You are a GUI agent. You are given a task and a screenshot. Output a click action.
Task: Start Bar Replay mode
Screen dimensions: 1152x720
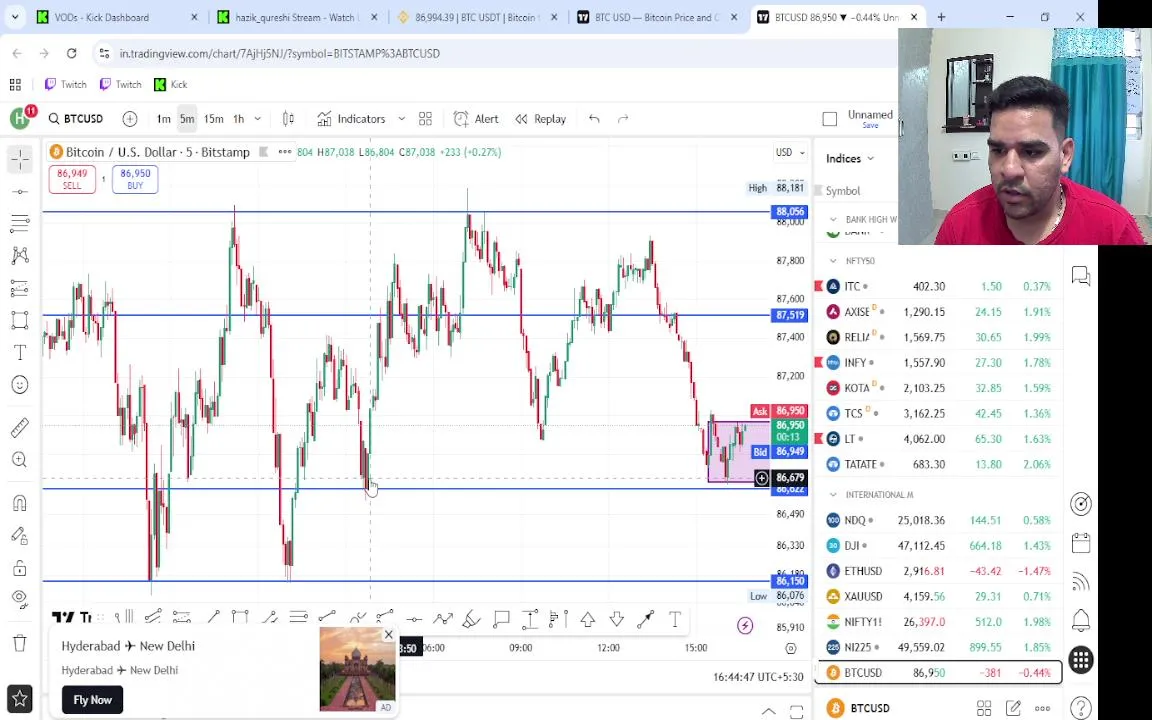click(x=540, y=118)
